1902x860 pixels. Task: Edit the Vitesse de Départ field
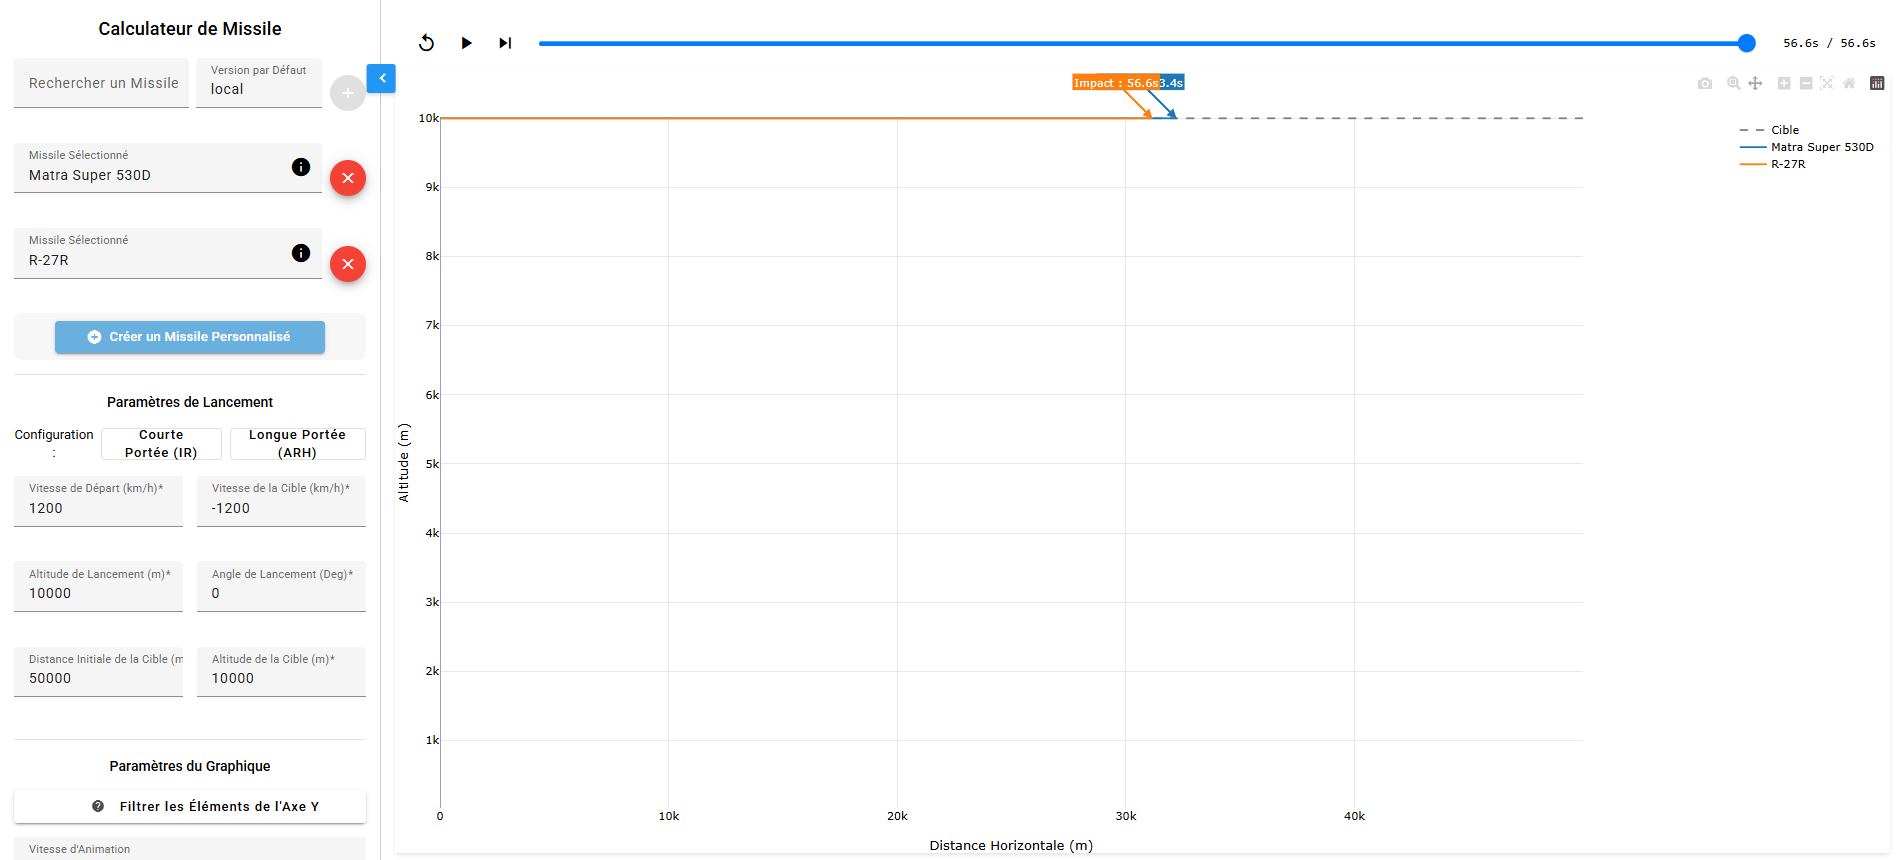click(x=98, y=501)
